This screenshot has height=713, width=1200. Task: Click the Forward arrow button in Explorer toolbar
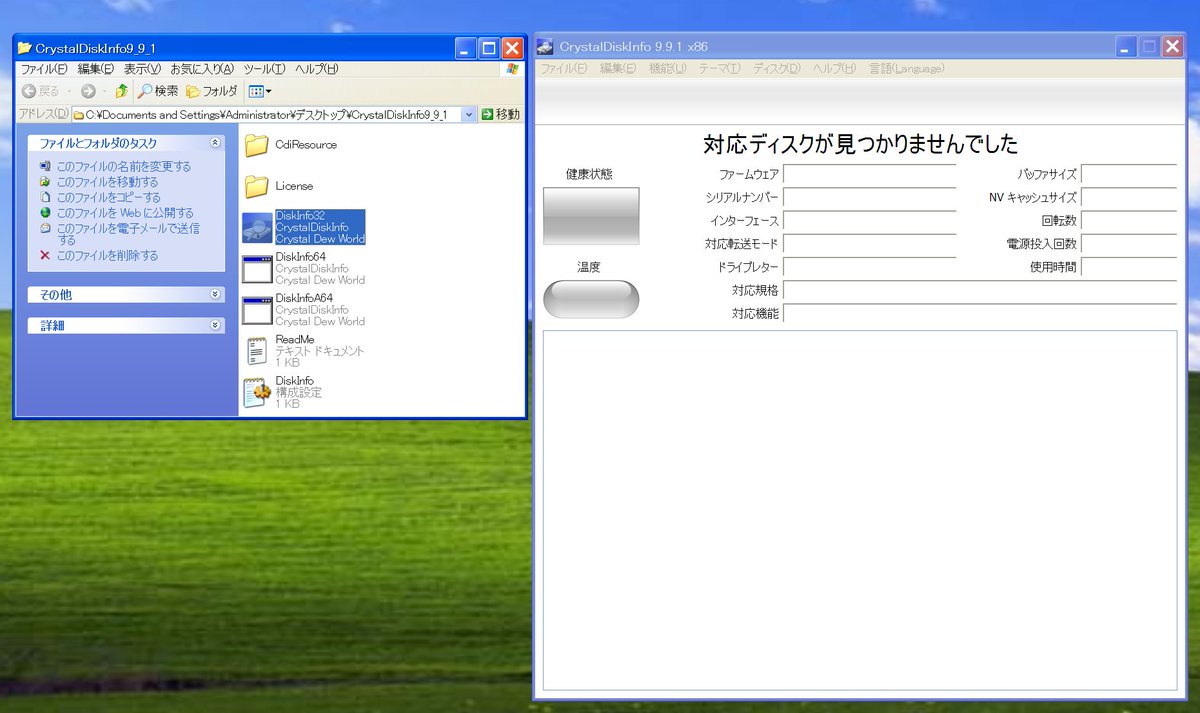tap(88, 91)
